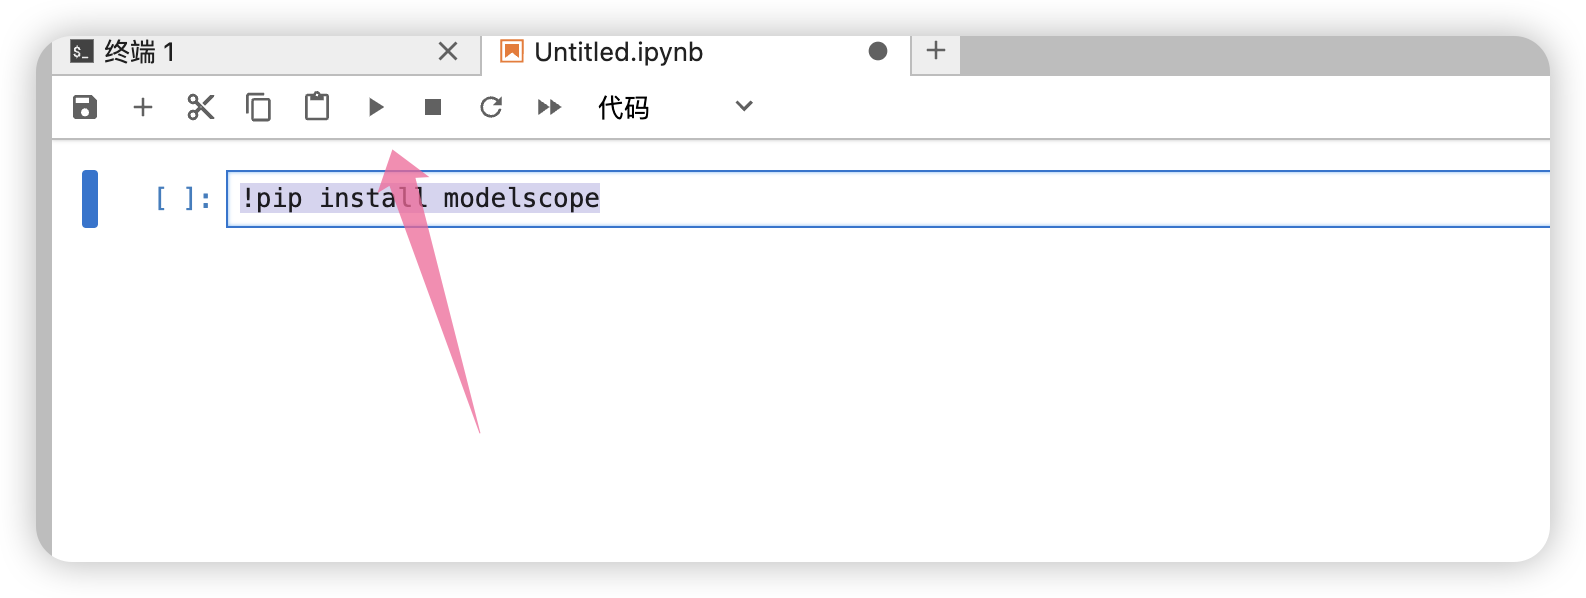Insert a new cell below with the plus icon
Screen dimensions: 1586x598
(x=143, y=107)
